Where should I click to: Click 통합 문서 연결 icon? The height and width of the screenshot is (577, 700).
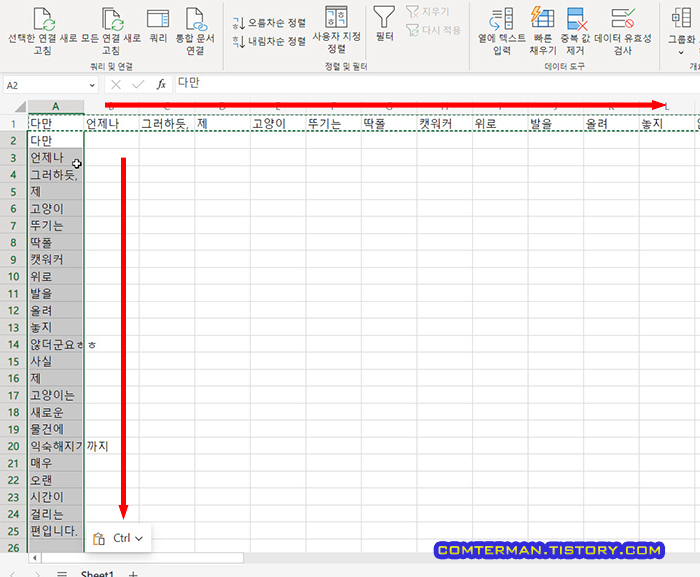(196, 19)
